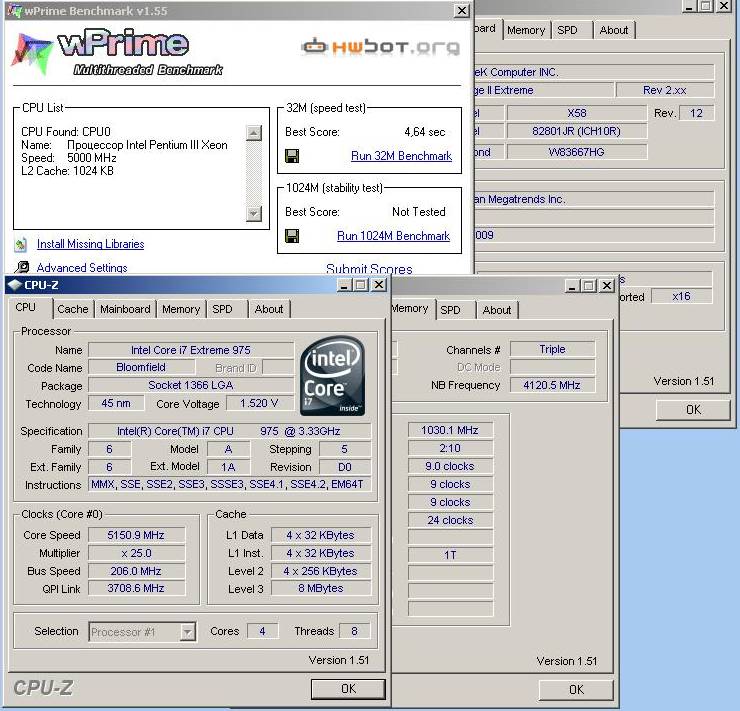
Task: Switch to Mainboard tab in front CPU-Z
Action: pyautogui.click(x=125, y=309)
